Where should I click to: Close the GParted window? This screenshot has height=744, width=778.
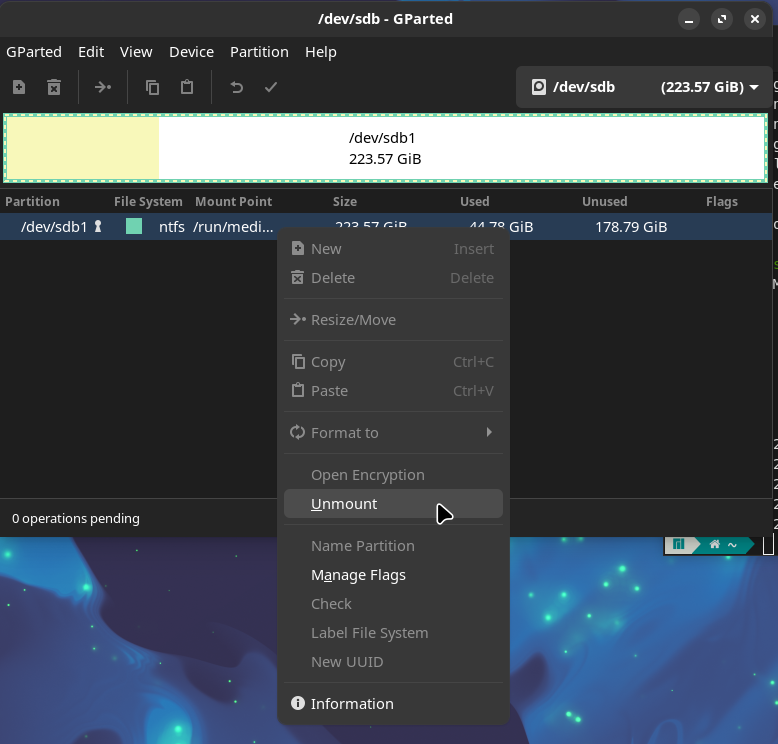point(755,19)
